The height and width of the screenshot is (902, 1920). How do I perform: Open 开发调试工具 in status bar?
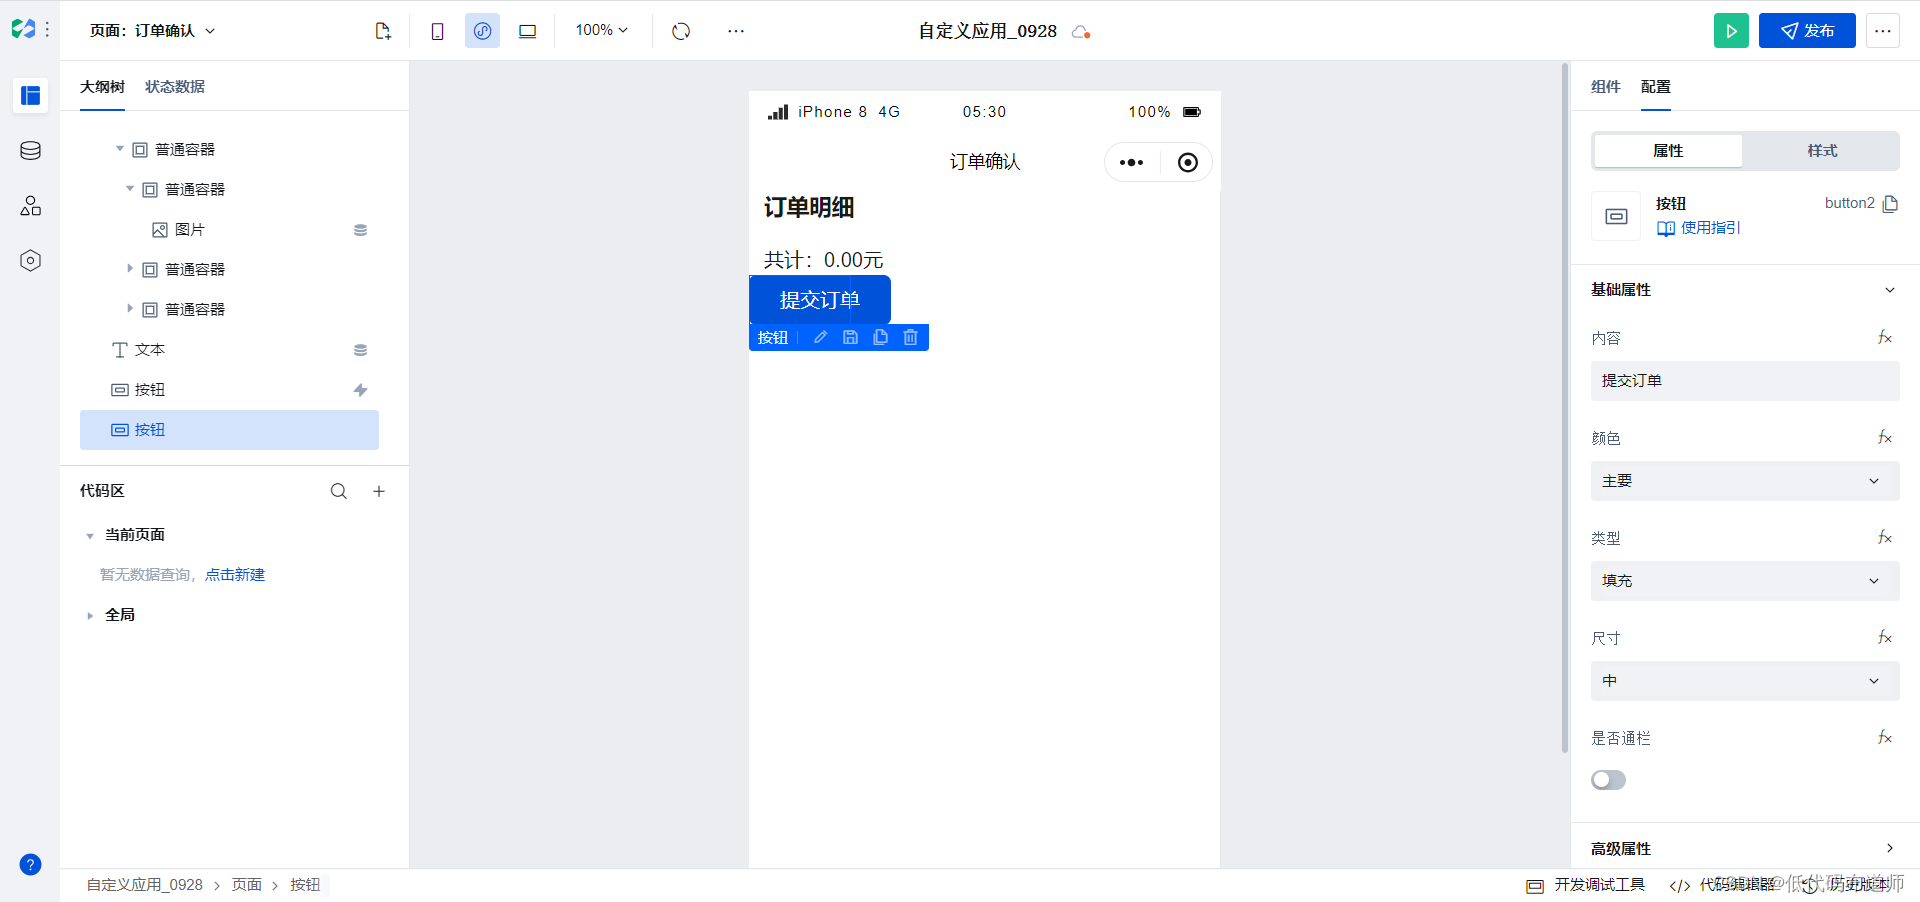1586,885
